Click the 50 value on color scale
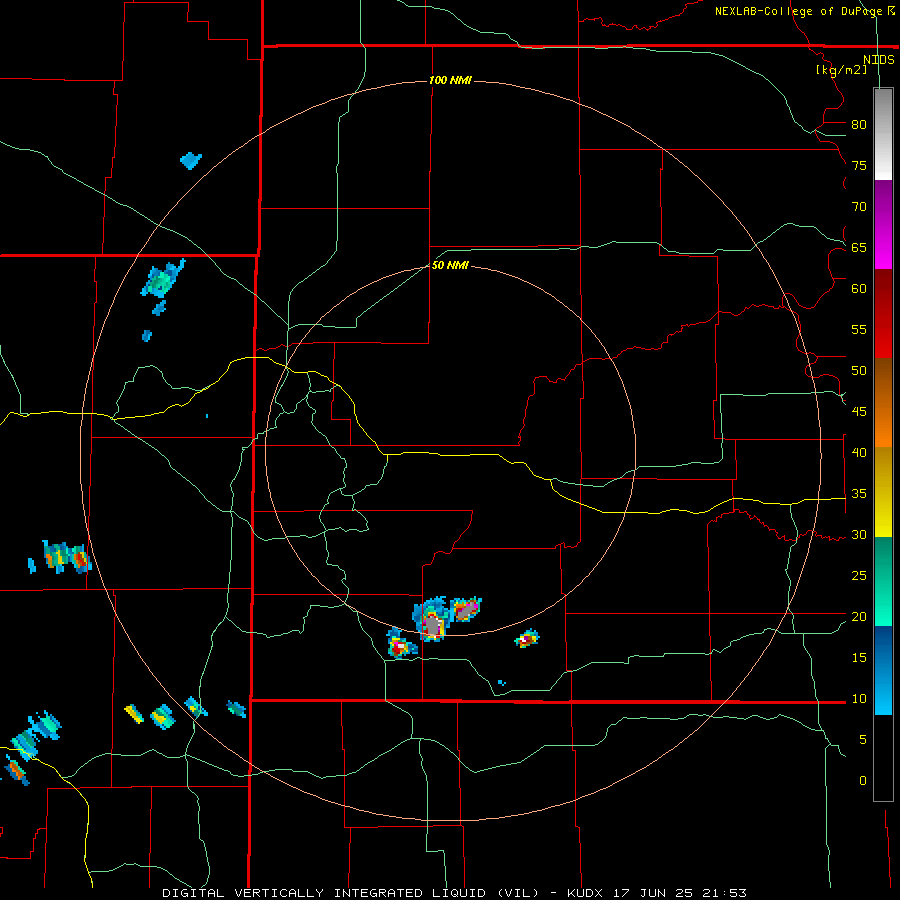 [x=859, y=371]
